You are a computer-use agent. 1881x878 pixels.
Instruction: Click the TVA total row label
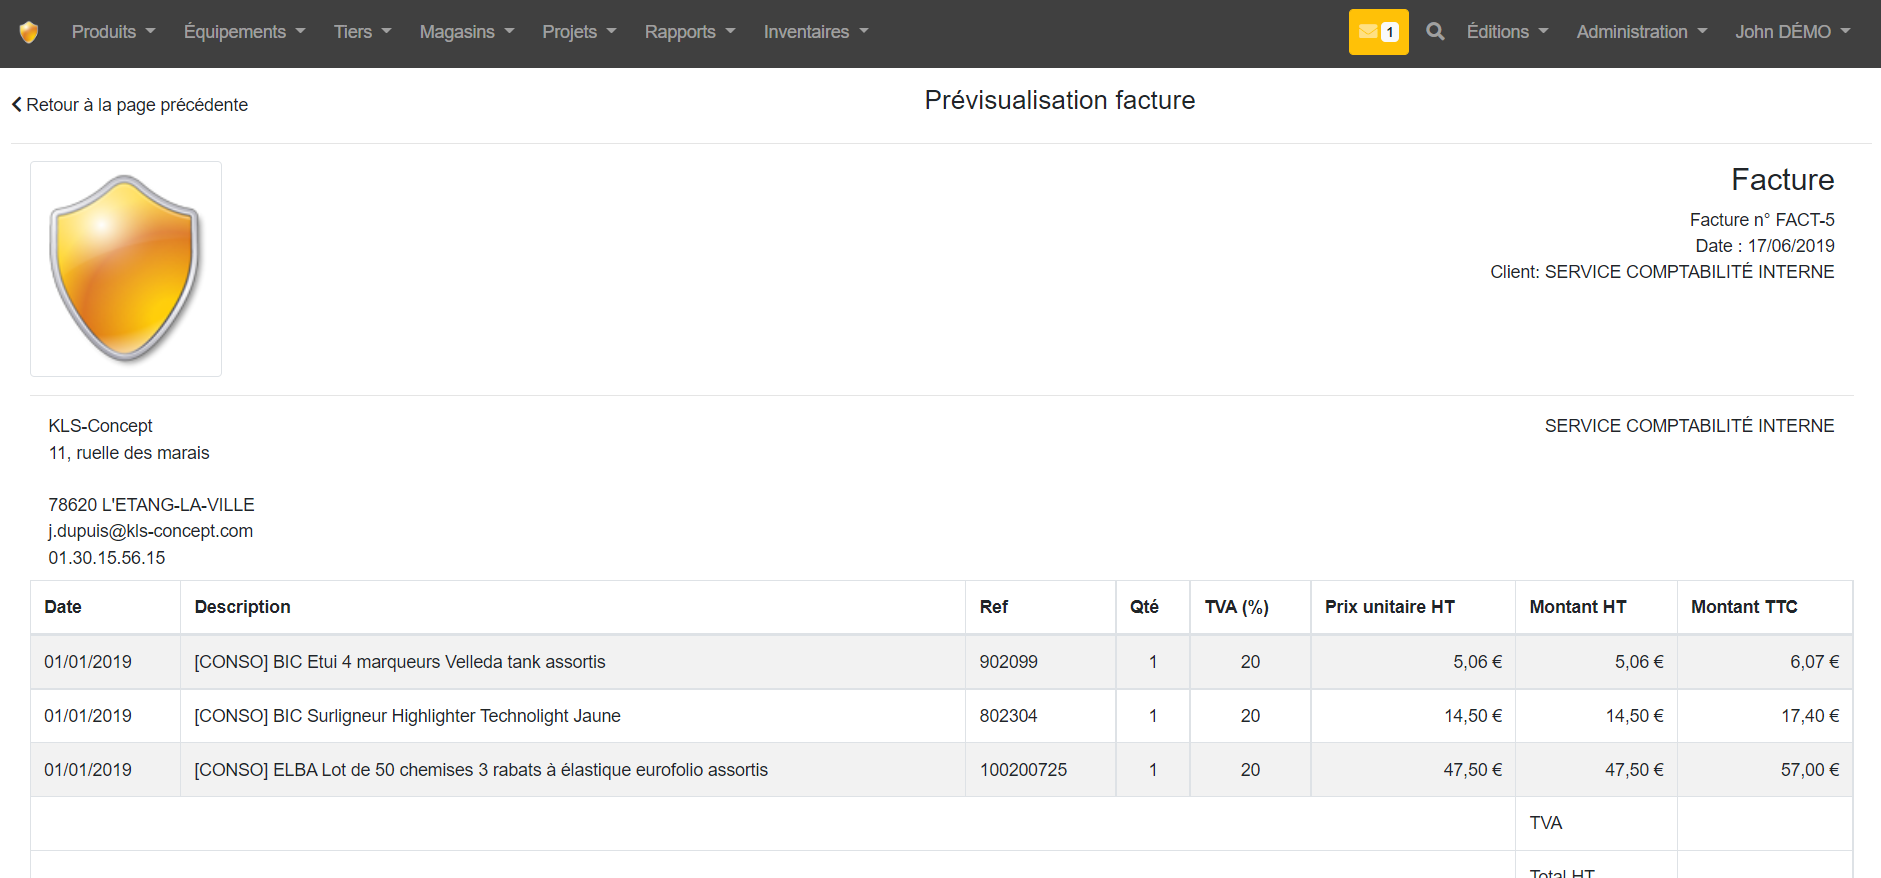pos(1546,823)
